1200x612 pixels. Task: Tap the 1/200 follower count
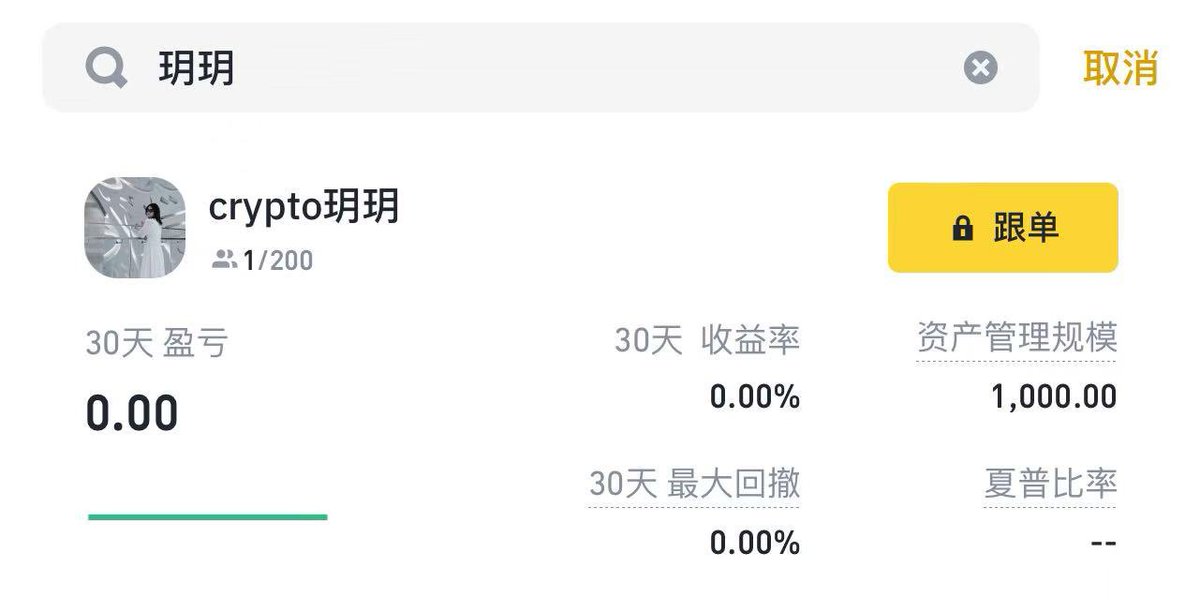(x=278, y=261)
